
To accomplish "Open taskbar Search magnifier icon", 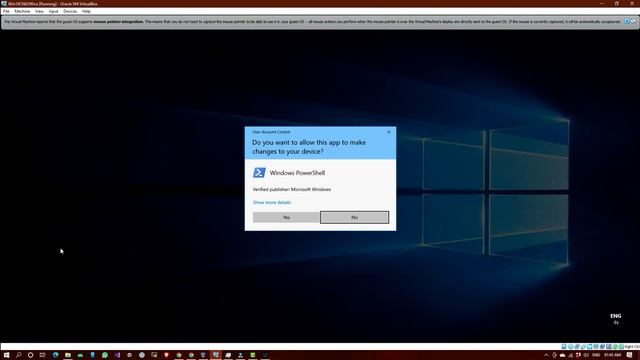I will (x=18, y=355).
